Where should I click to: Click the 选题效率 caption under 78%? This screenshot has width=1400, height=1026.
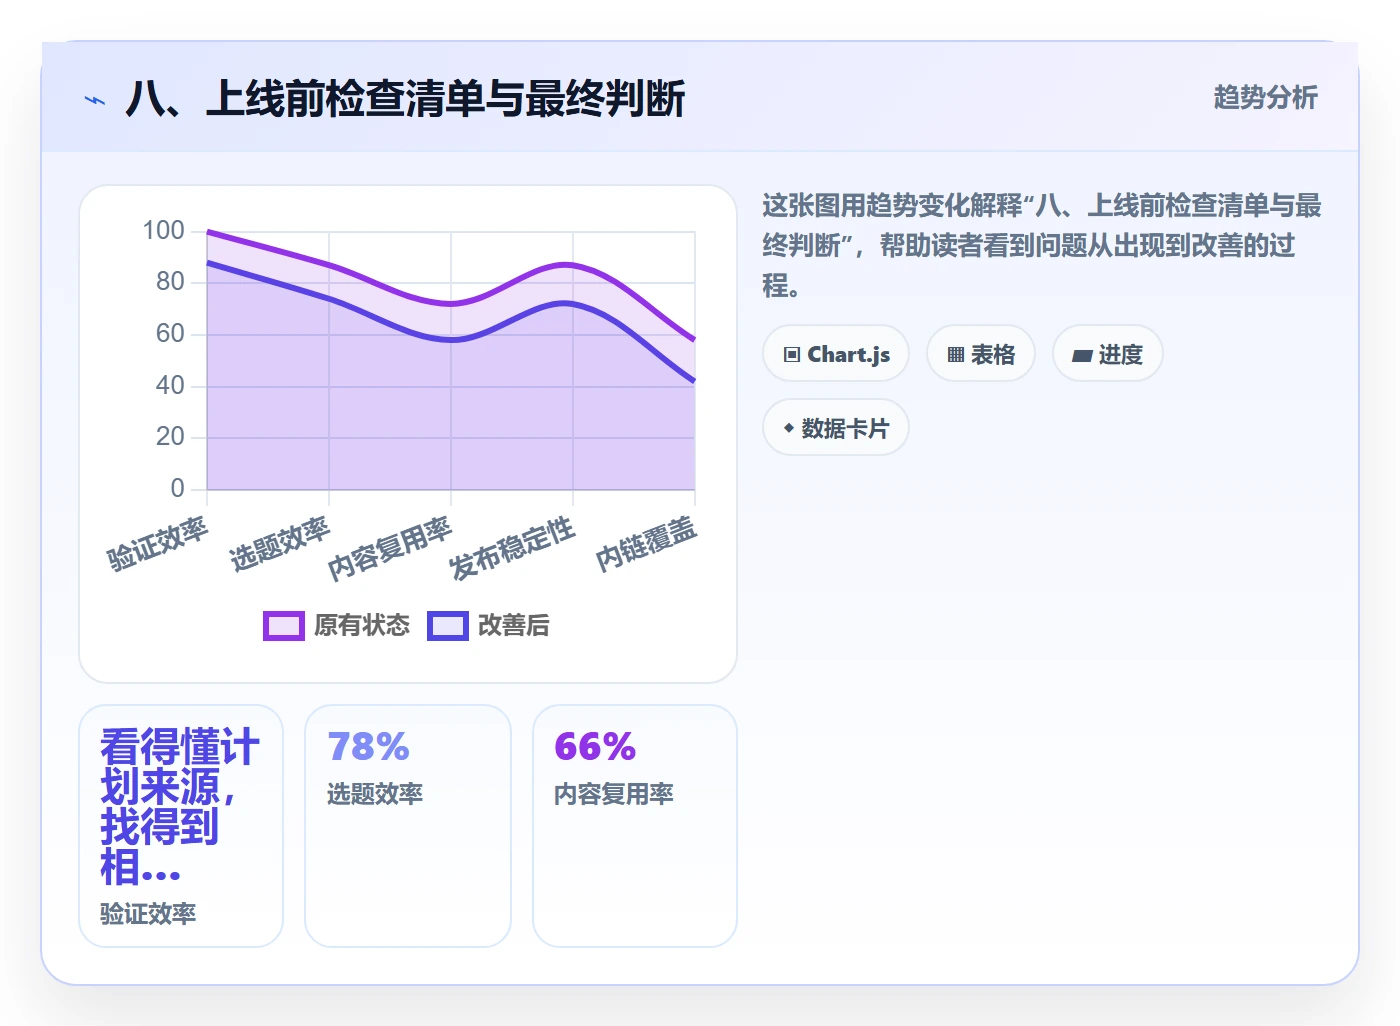click(375, 794)
